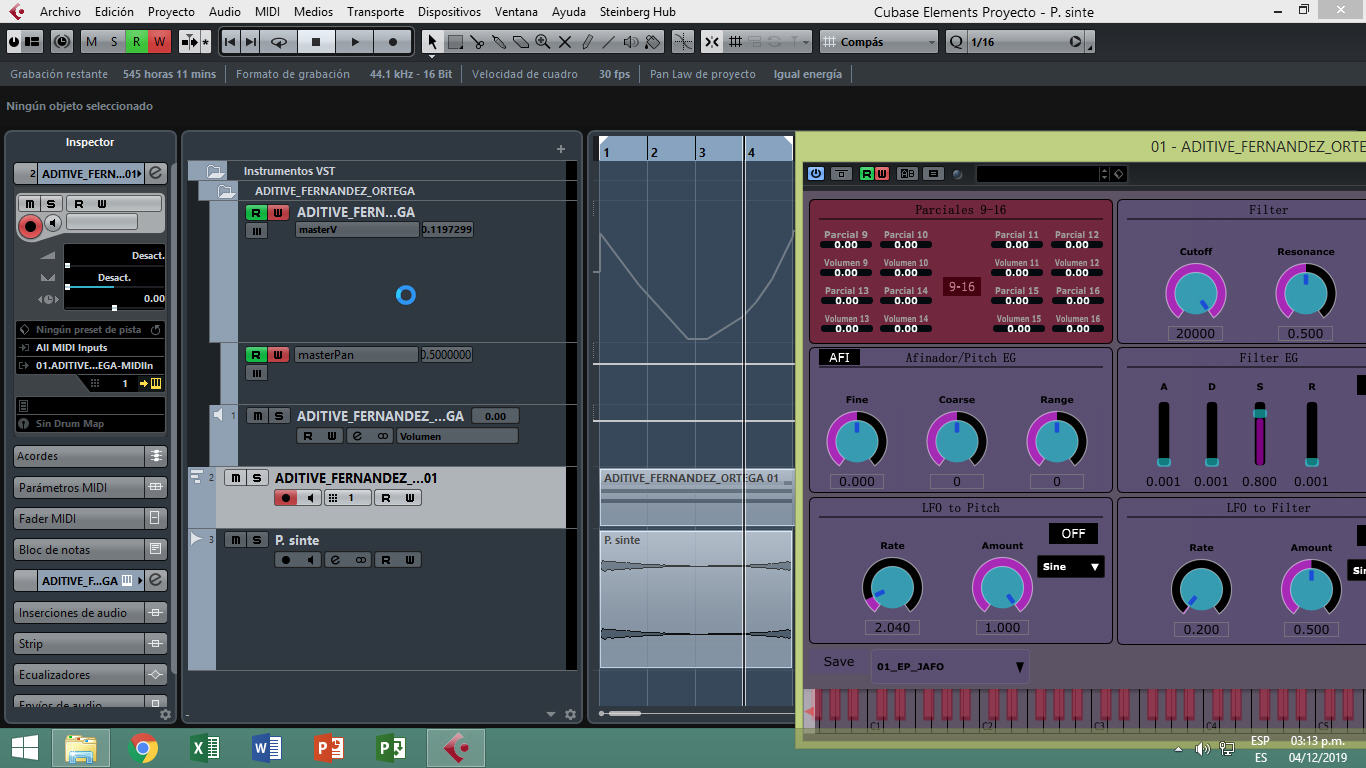Expand the Inserciones de audio section
The width and height of the screenshot is (1366, 768).
(x=90, y=612)
